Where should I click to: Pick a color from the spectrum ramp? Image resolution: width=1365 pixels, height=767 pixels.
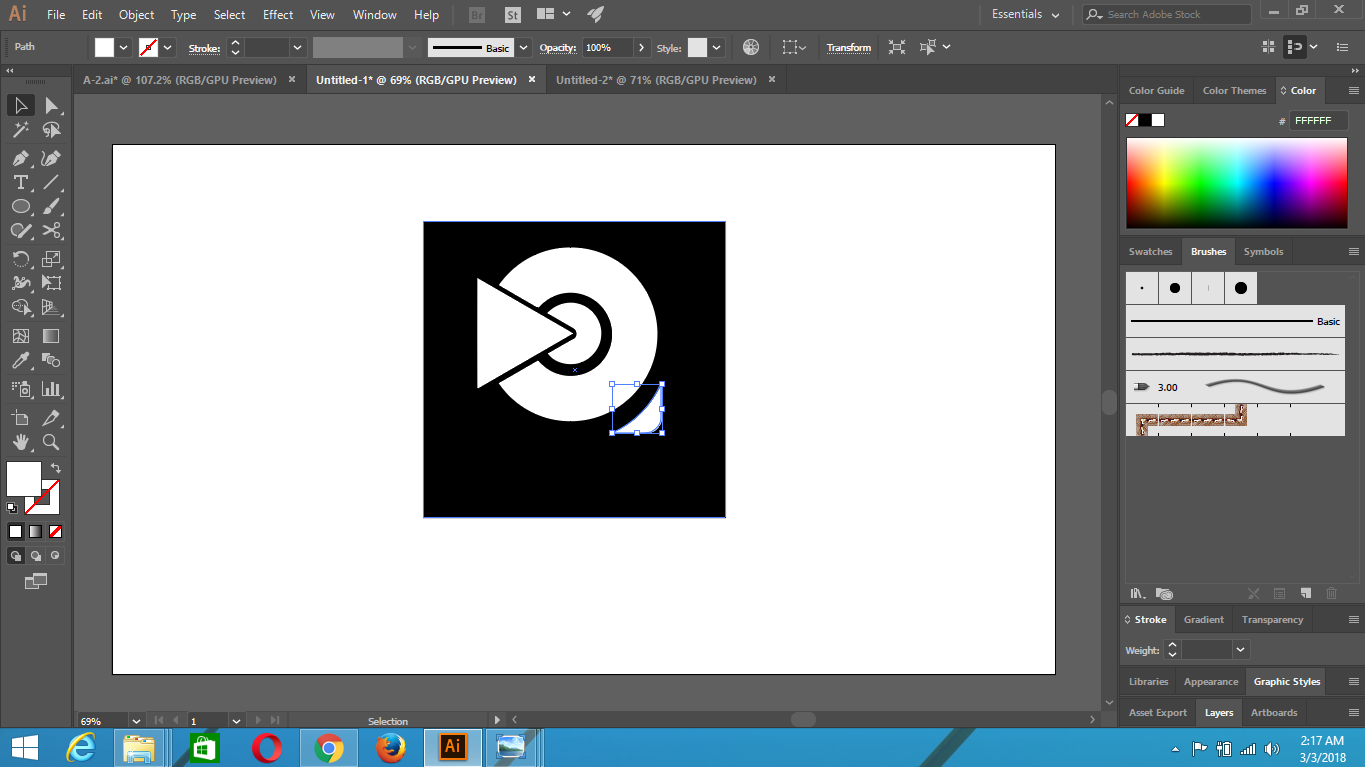click(x=1236, y=183)
